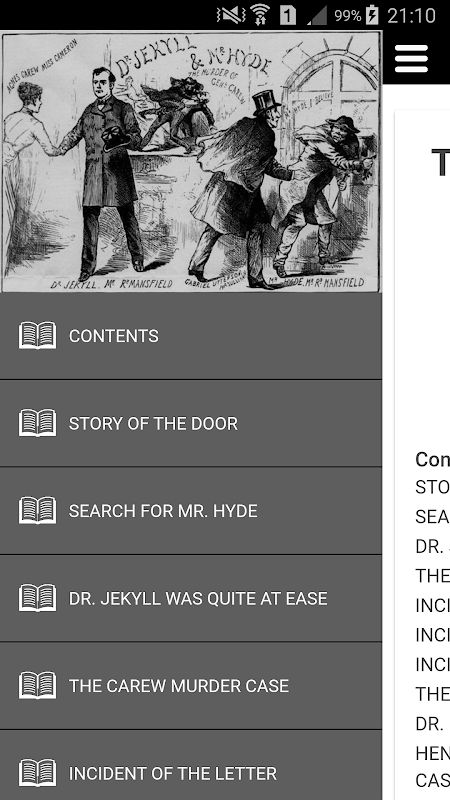Click book icon beside The Carew Murder Case
This screenshot has width=450, height=800.
coord(37,685)
